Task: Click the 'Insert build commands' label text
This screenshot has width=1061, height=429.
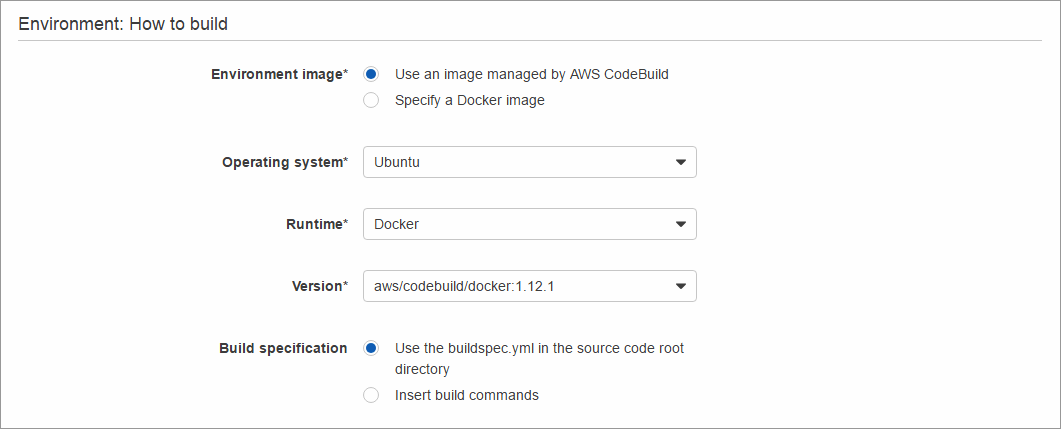Action: tap(466, 395)
